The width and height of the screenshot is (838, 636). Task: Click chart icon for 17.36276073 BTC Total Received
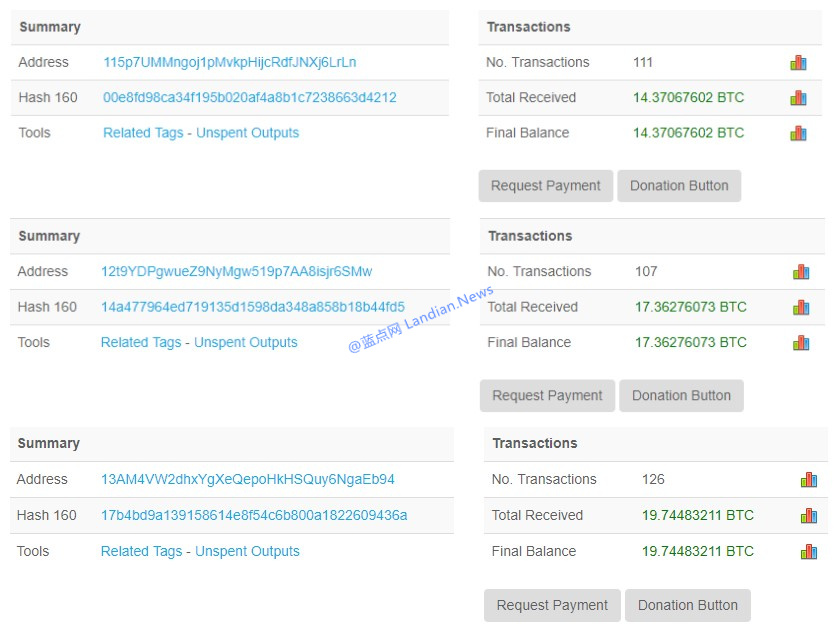801,307
